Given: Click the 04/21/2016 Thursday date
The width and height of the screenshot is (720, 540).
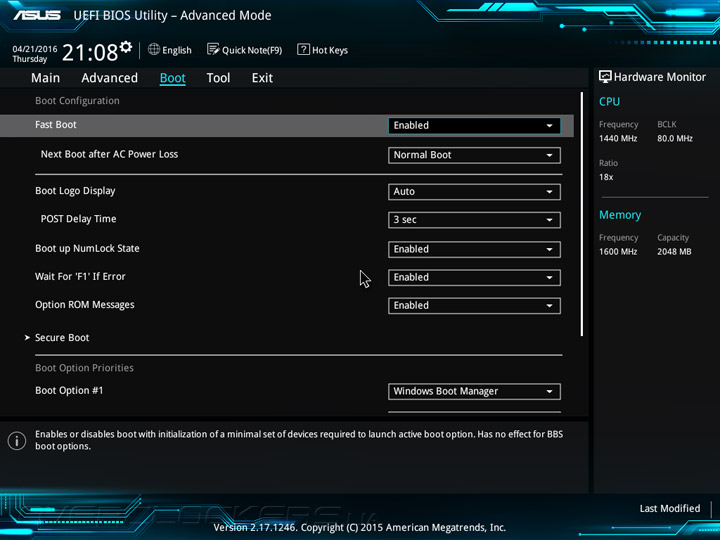Looking at the screenshot, I should (34, 54).
